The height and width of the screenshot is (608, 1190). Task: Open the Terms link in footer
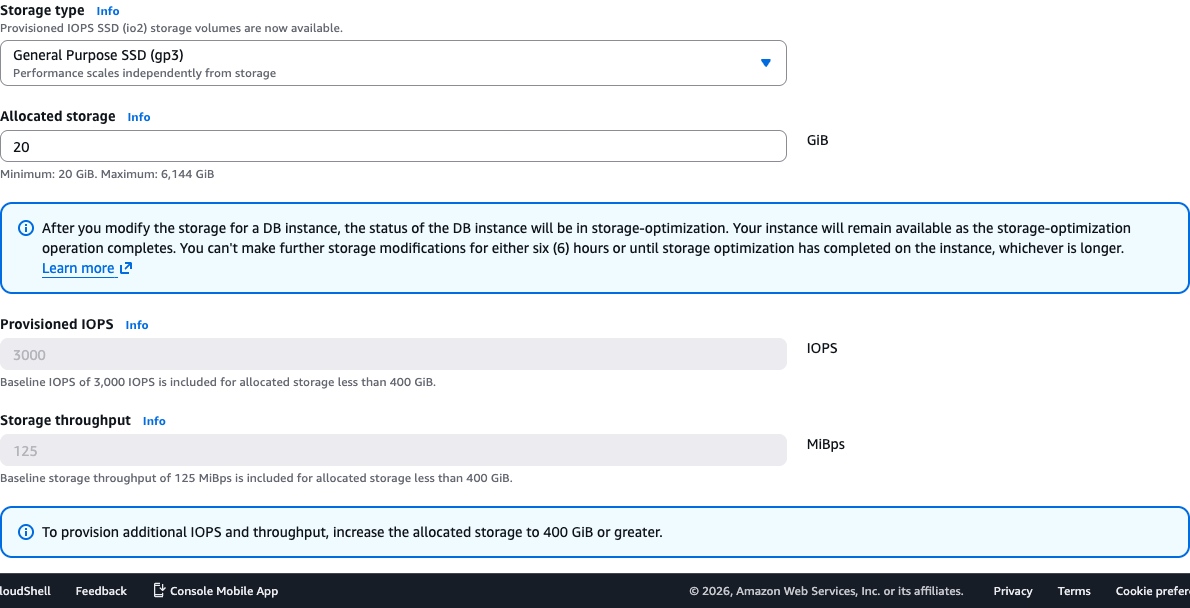1074,591
